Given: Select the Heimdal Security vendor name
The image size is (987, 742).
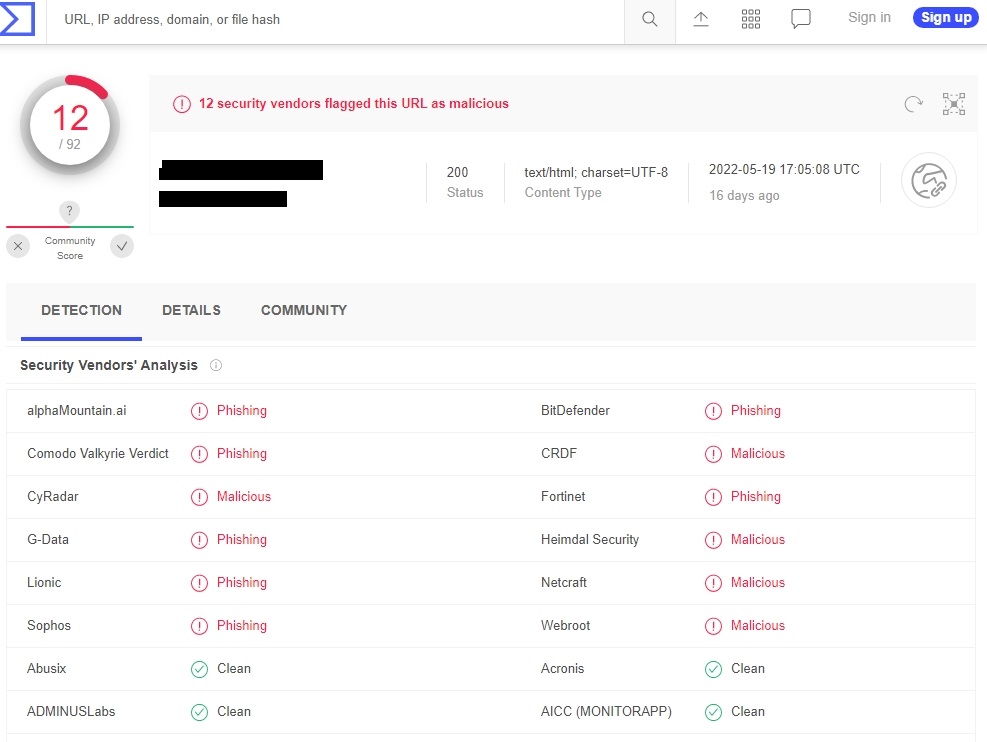Looking at the screenshot, I should [590, 539].
